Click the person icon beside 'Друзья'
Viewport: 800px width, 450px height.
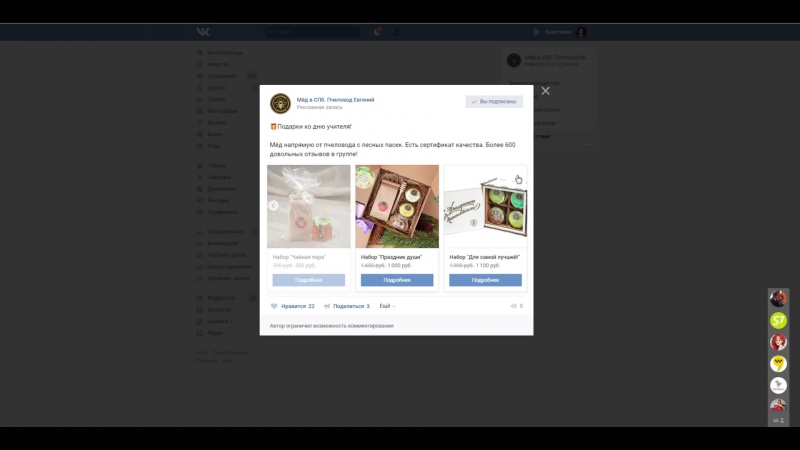tap(199, 88)
